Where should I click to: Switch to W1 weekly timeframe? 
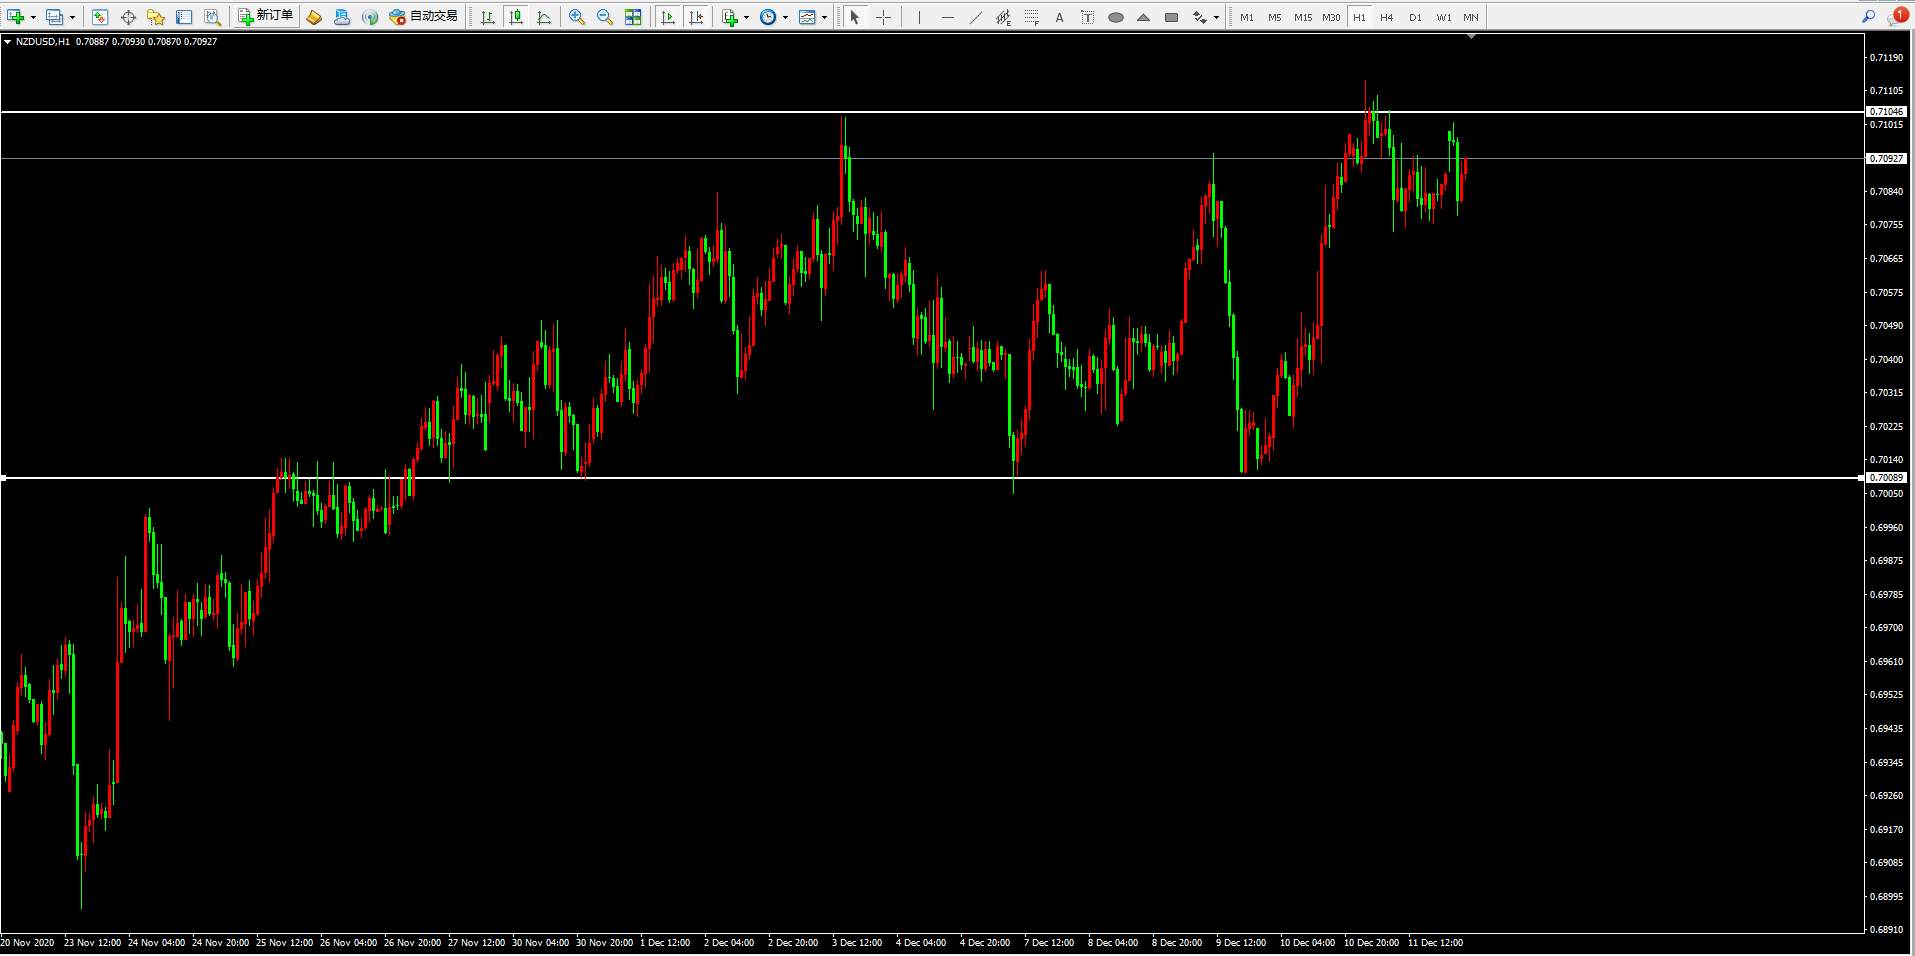[1443, 17]
